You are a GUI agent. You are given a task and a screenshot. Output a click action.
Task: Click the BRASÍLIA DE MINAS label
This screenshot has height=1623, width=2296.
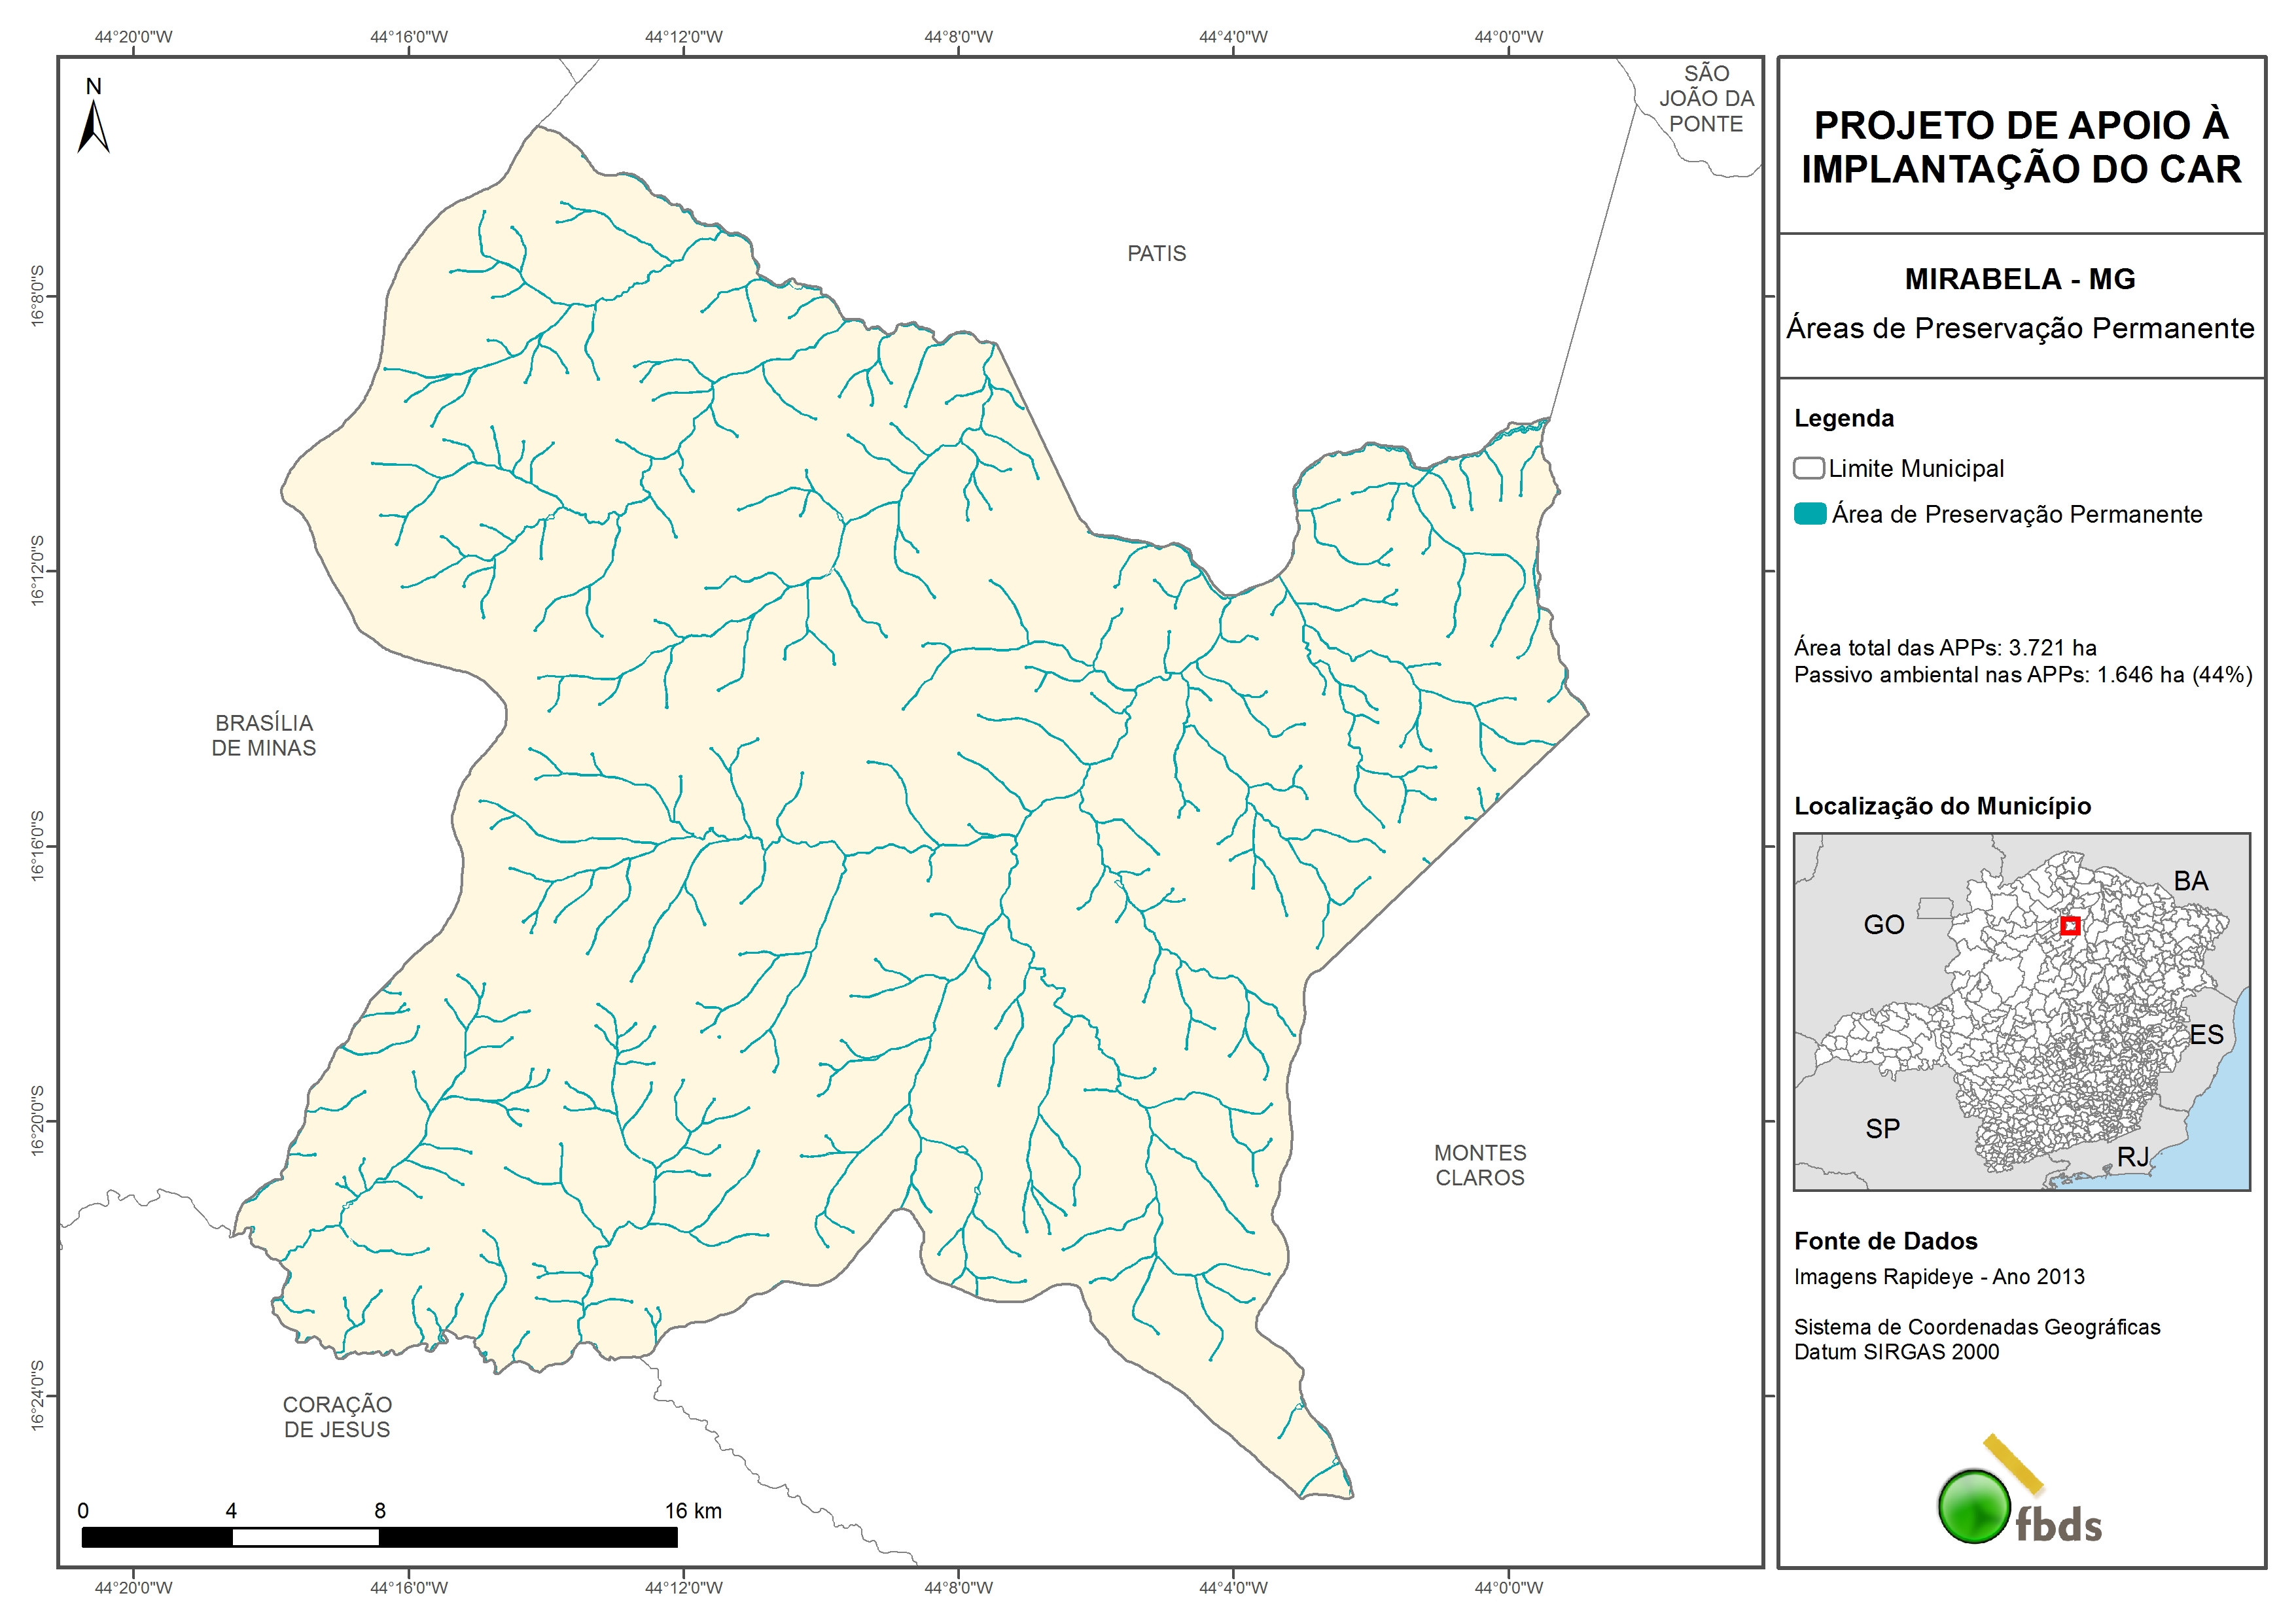tap(264, 735)
